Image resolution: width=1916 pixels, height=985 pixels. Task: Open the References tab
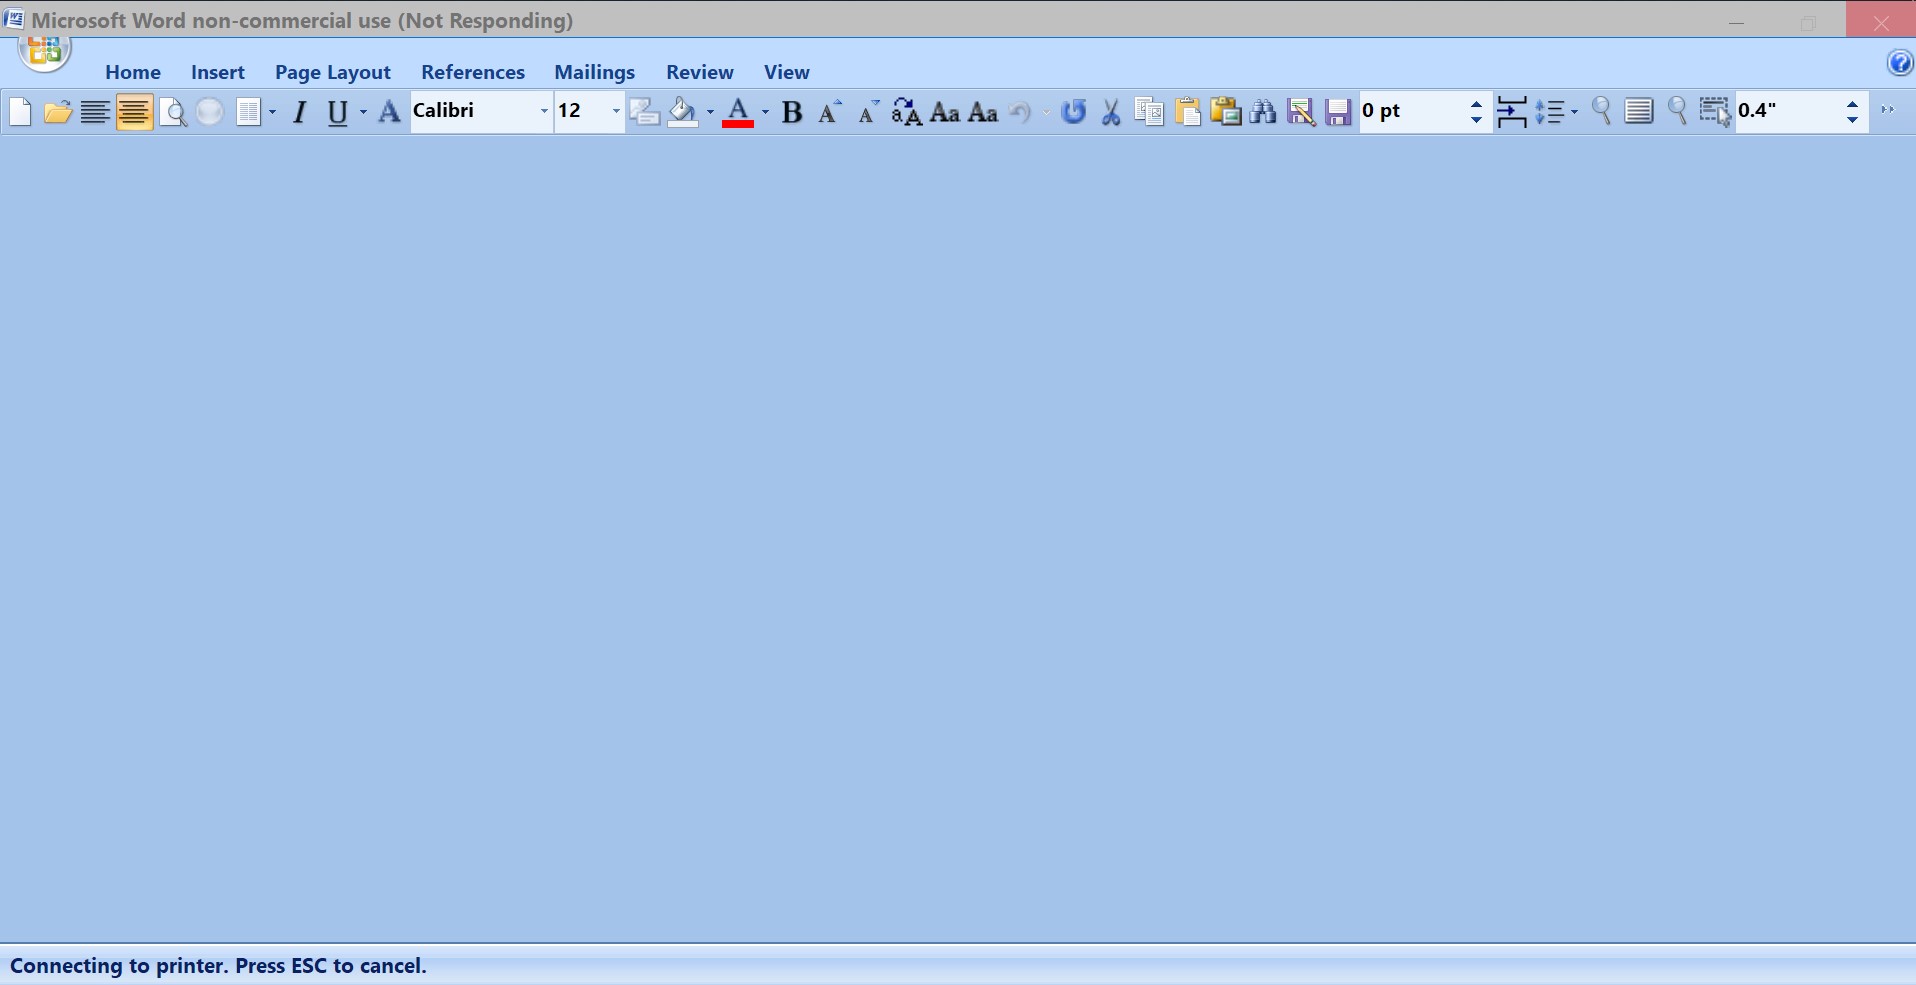pyautogui.click(x=473, y=72)
